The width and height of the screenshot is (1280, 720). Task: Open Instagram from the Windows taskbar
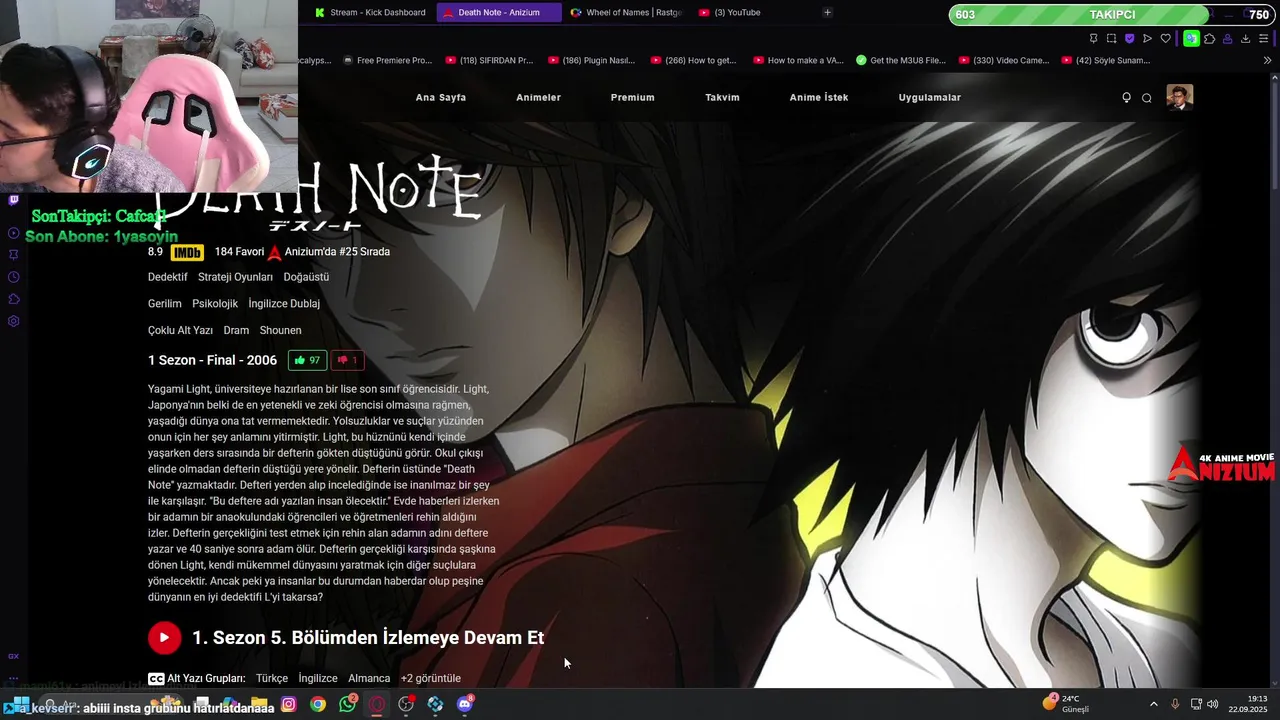click(x=289, y=704)
